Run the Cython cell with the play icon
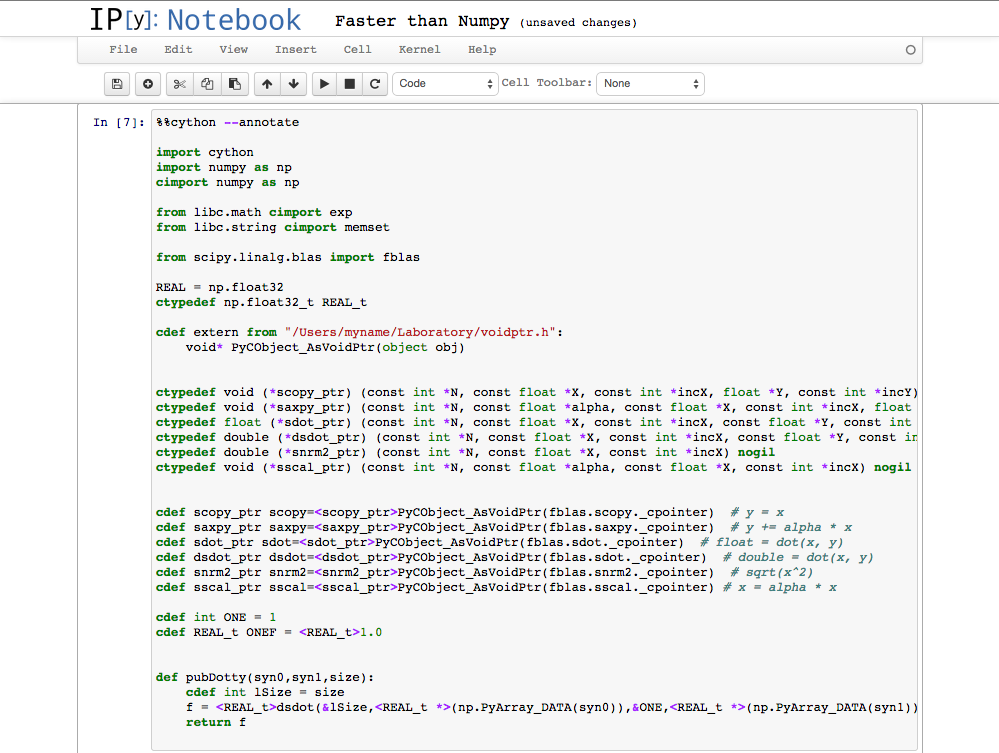 click(x=323, y=83)
